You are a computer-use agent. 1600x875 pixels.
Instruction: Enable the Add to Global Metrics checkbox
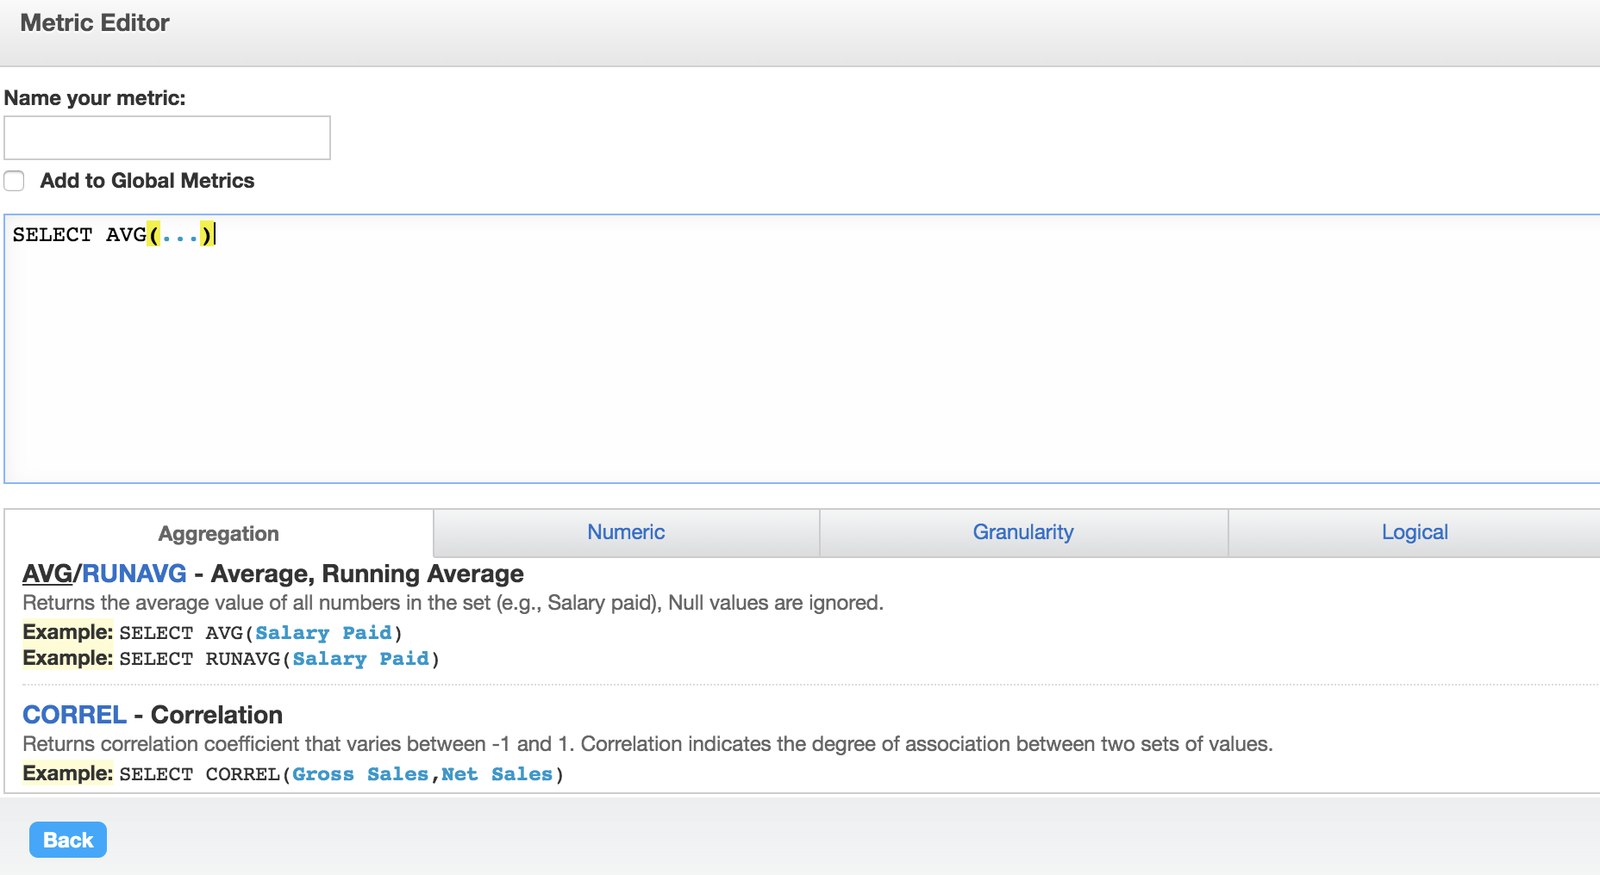tap(14, 181)
